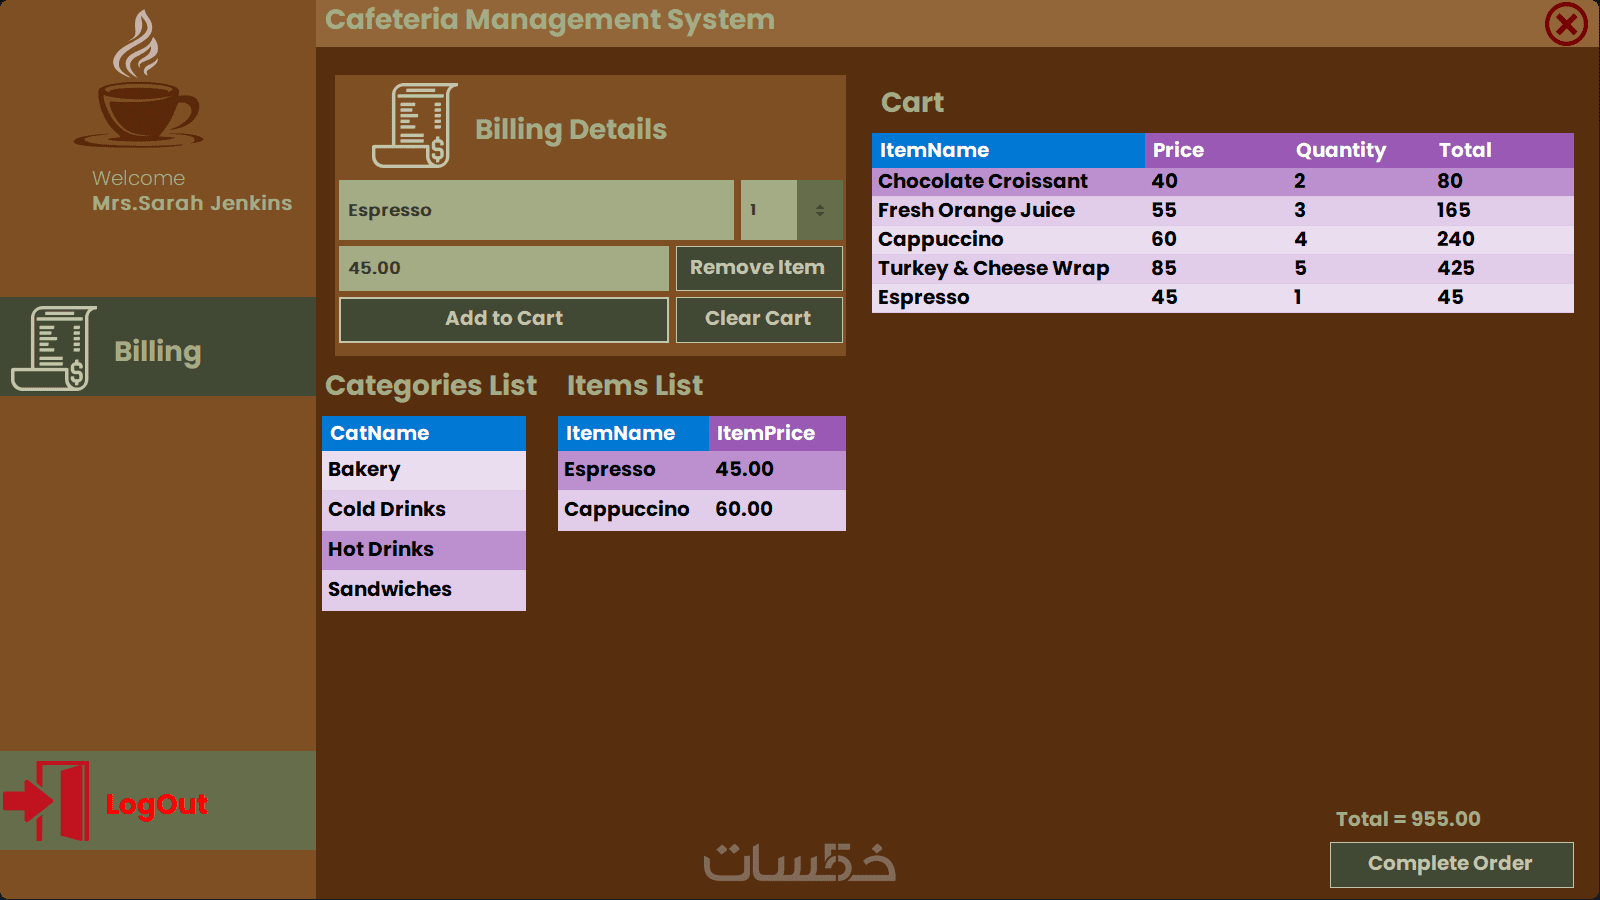Viewport: 1600px width, 900px height.
Task: Select the Espresso row in the cart
Action: coord(1223,298)
